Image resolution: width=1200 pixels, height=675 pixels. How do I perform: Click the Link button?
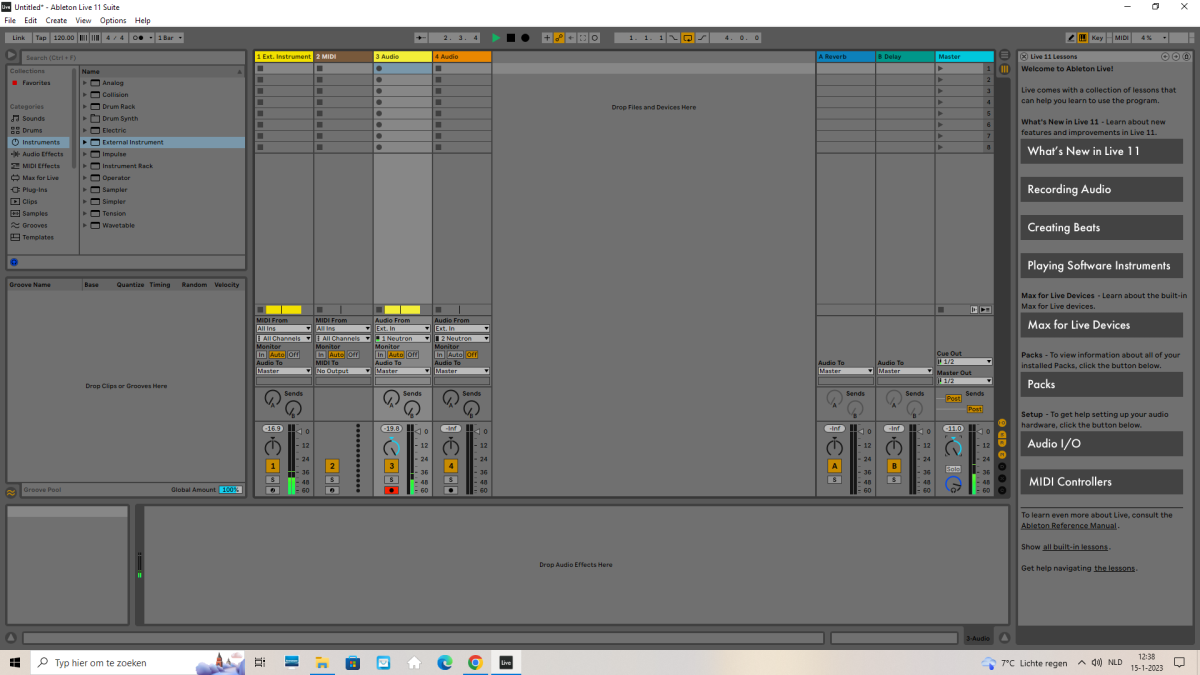tap(18, 38)
